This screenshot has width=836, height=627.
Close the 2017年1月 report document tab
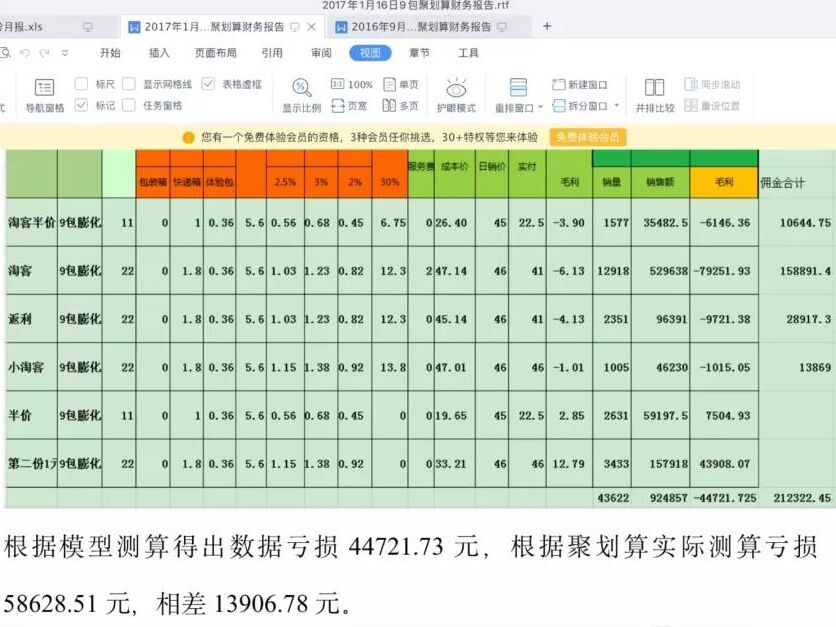coord(311,26)
